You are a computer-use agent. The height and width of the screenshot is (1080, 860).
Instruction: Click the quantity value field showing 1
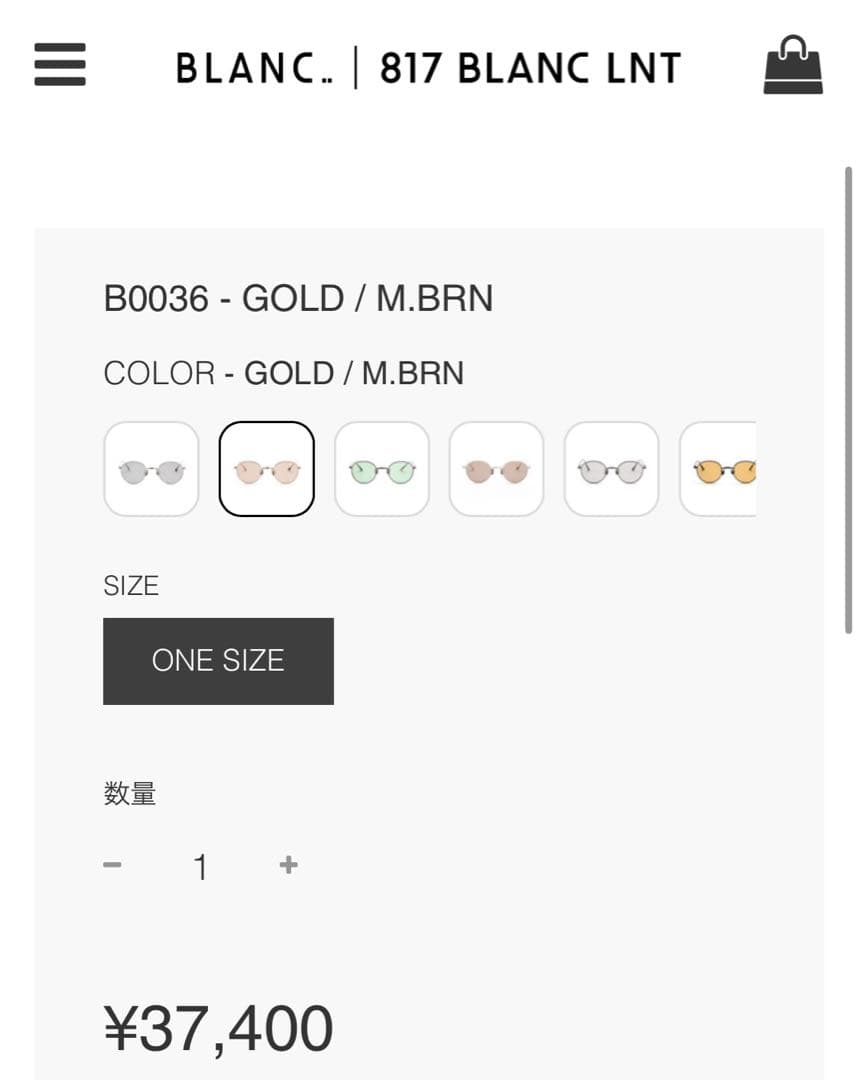[x=200, y=866]
